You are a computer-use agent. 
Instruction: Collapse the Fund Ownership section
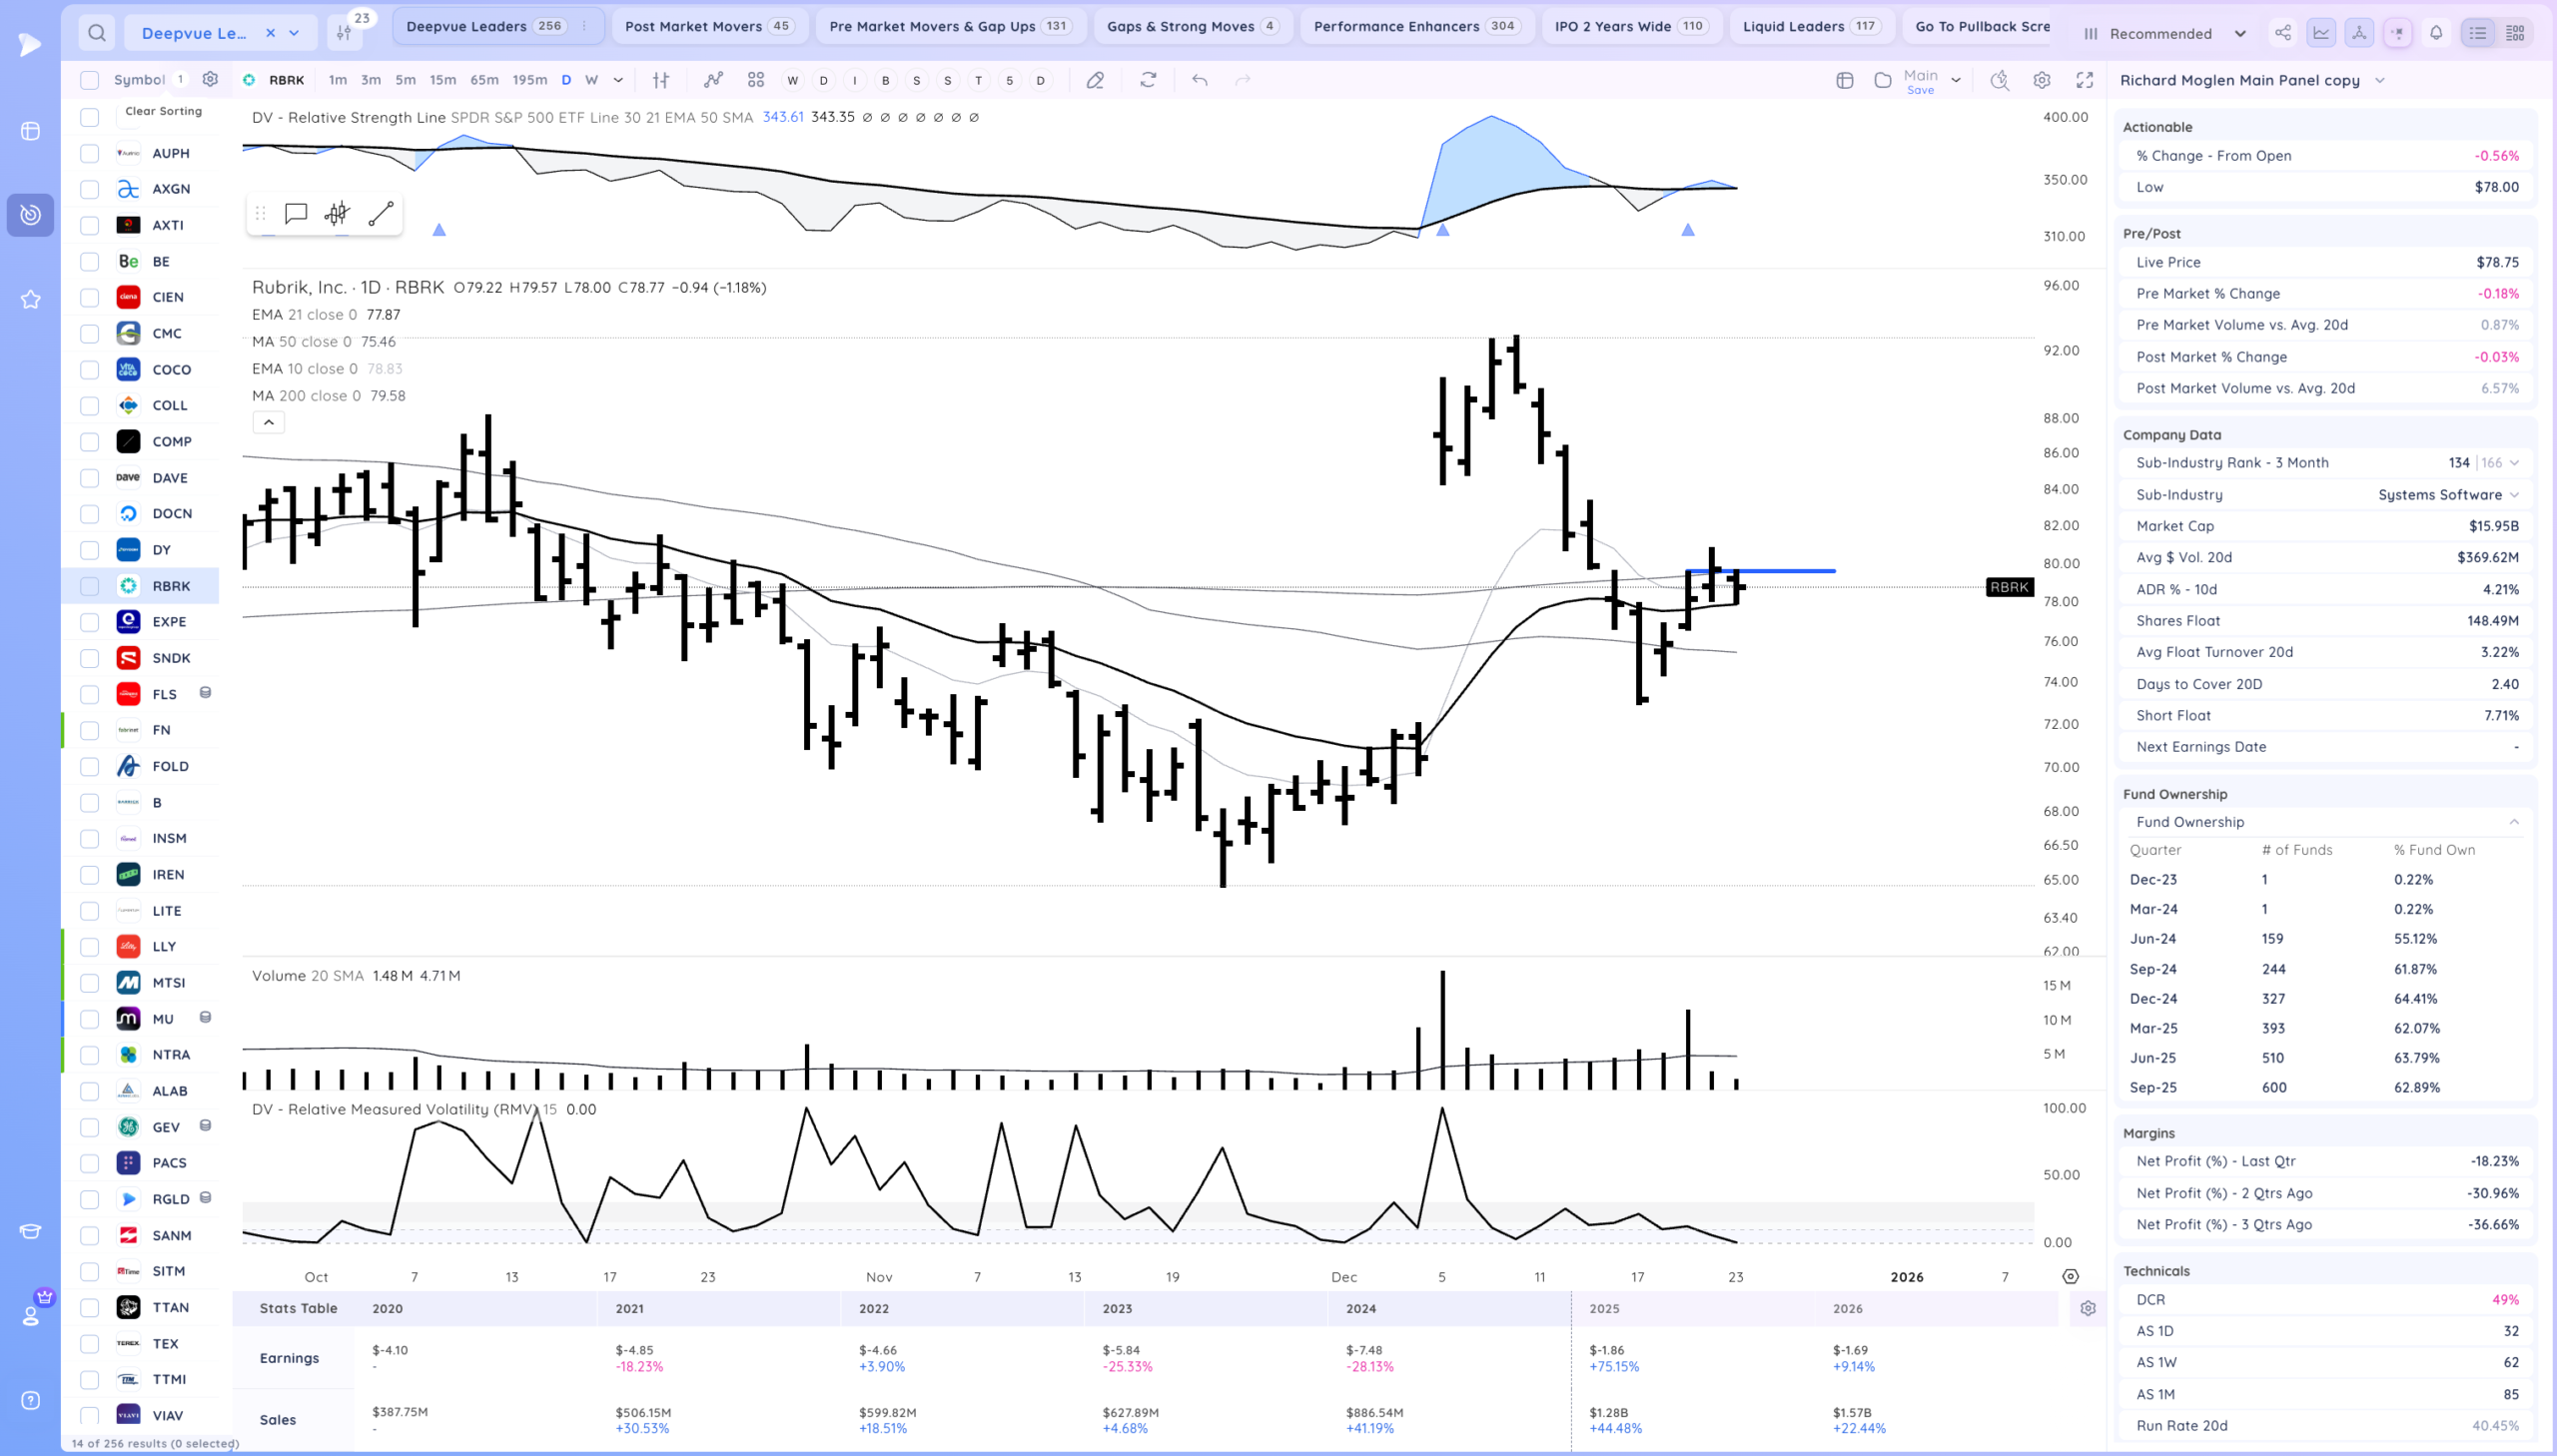coord(2514,822)
